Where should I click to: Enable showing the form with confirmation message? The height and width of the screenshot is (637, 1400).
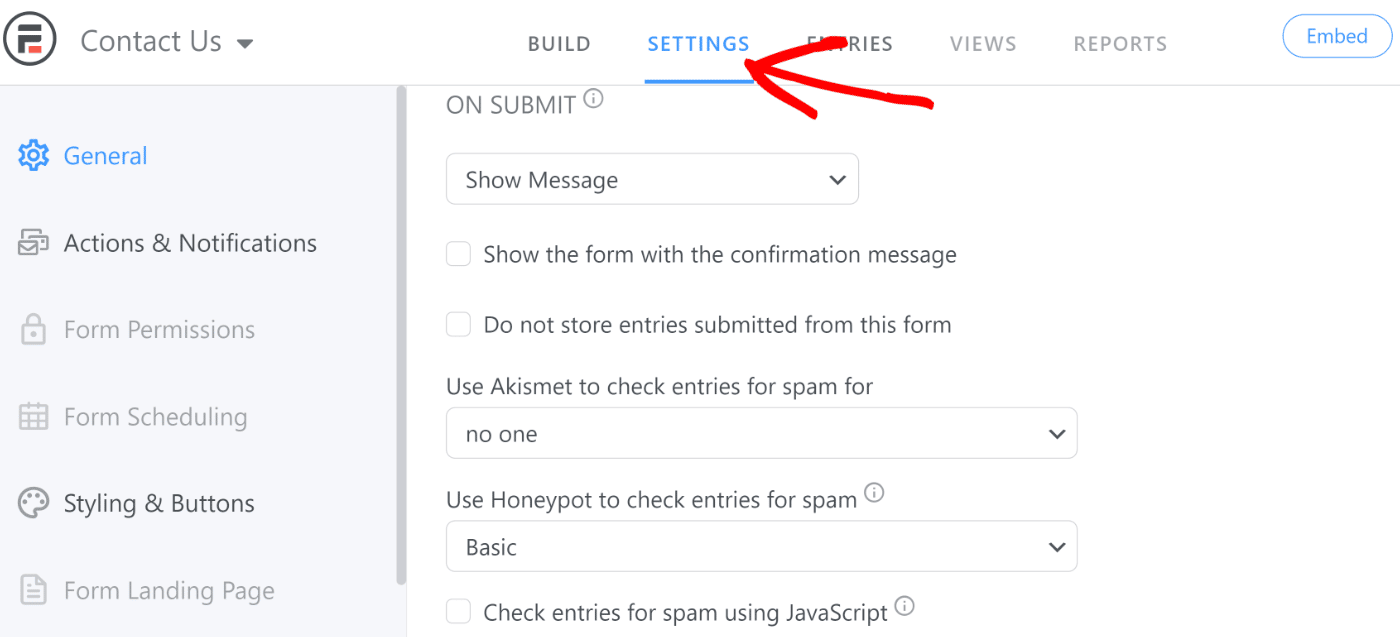point(458,254)
